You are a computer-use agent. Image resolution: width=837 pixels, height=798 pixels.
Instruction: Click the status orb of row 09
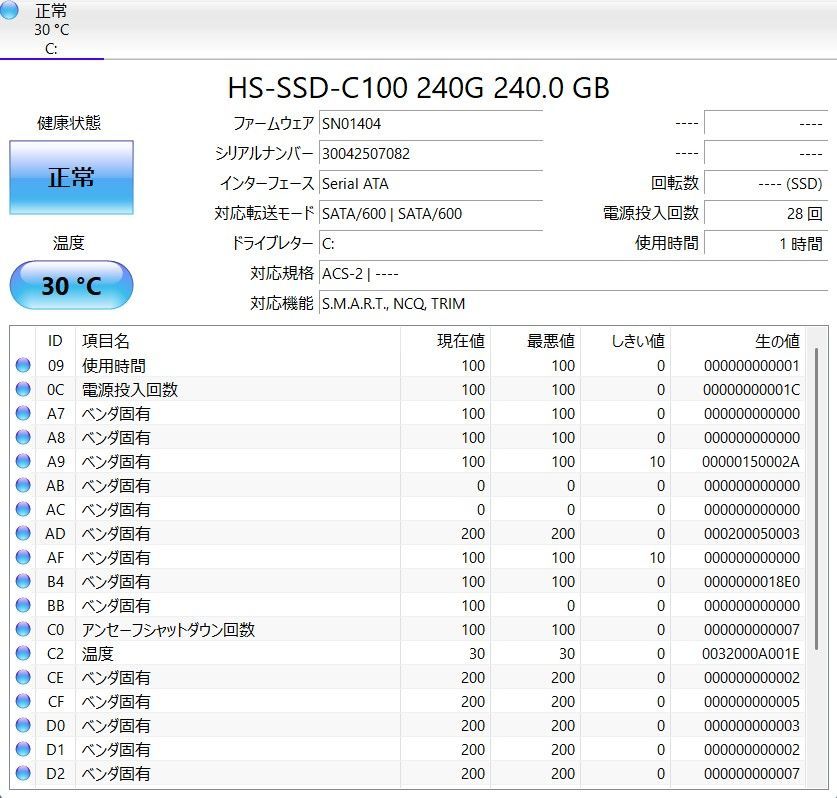(x=23, y=365)
